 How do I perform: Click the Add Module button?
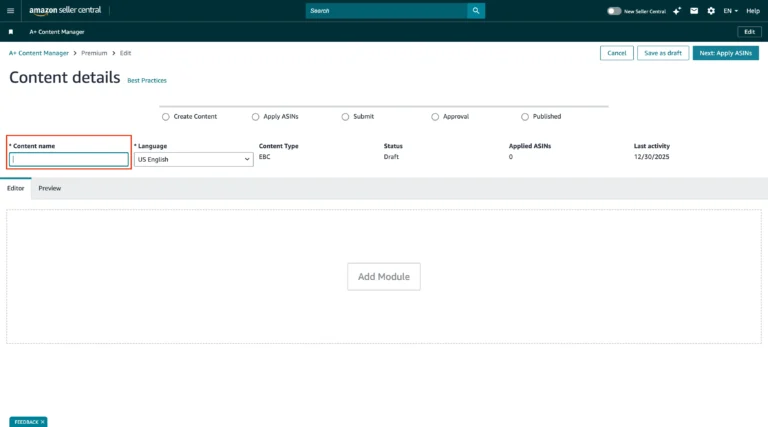tap(384, 277)
